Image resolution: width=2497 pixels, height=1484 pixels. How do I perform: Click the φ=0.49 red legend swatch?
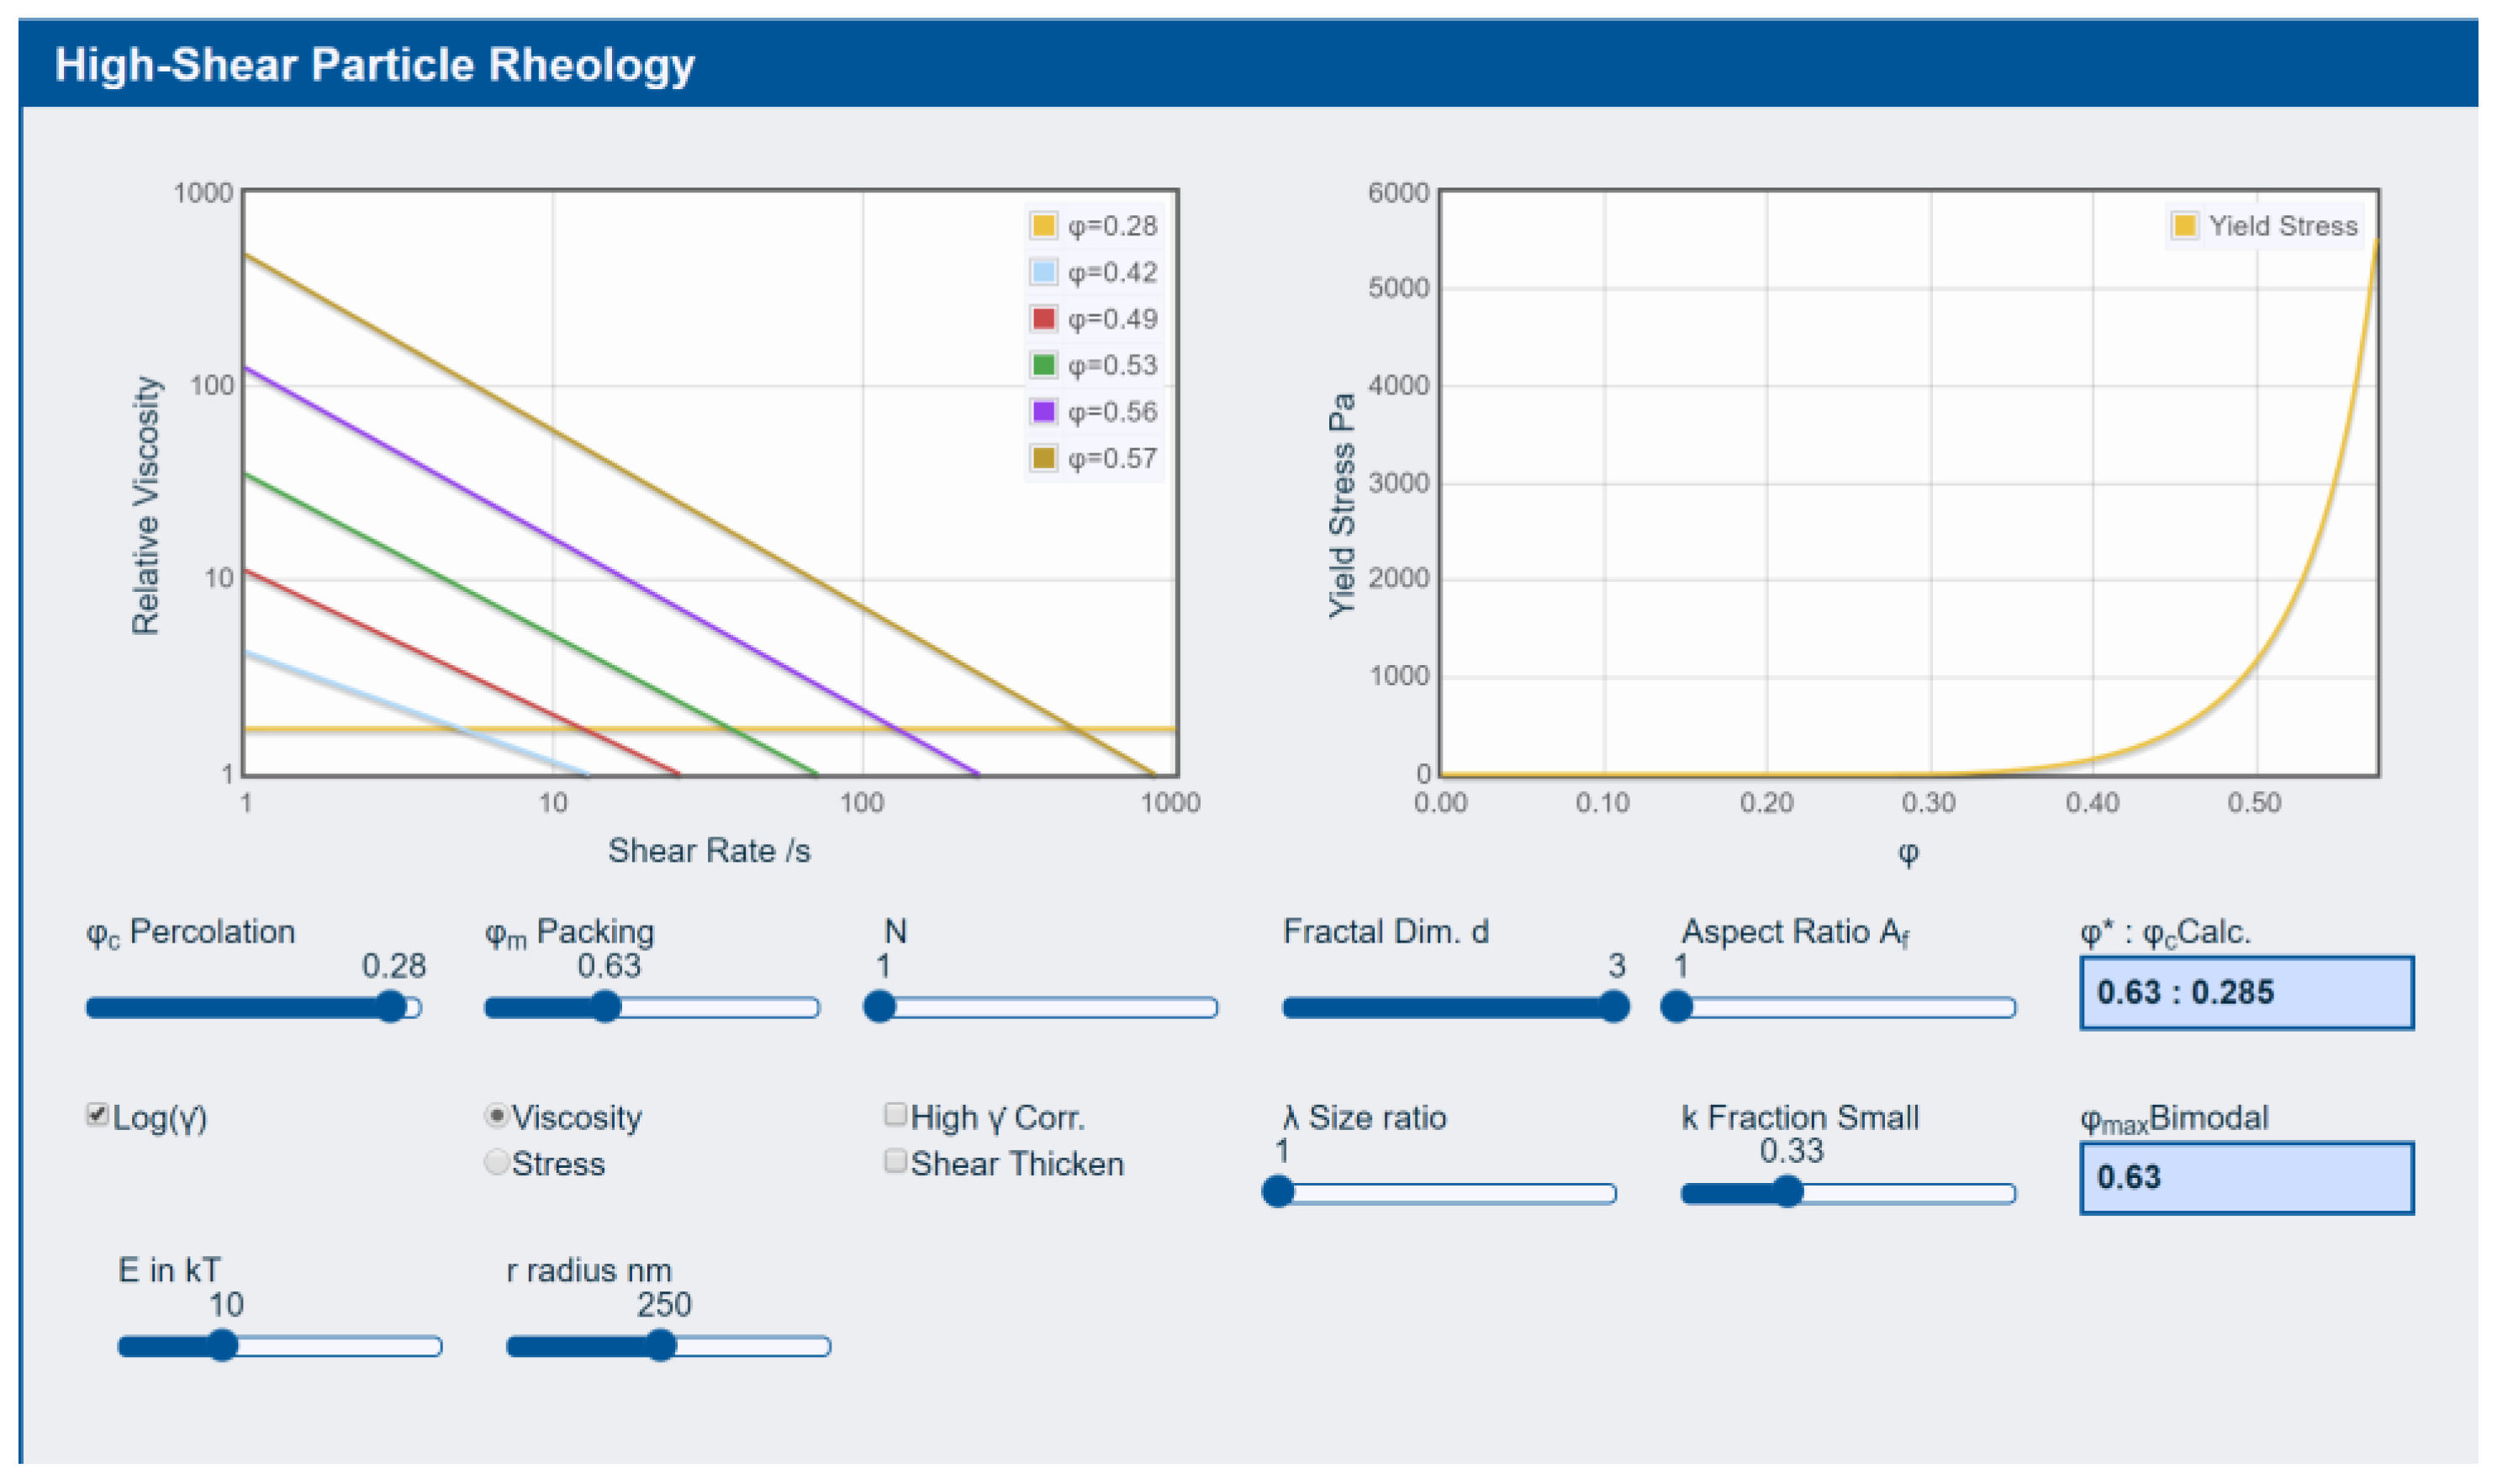click(1043, 319)
